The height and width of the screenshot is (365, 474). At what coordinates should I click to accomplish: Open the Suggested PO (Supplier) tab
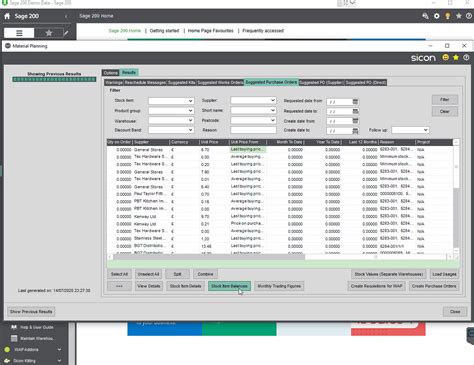pos(322,82)
